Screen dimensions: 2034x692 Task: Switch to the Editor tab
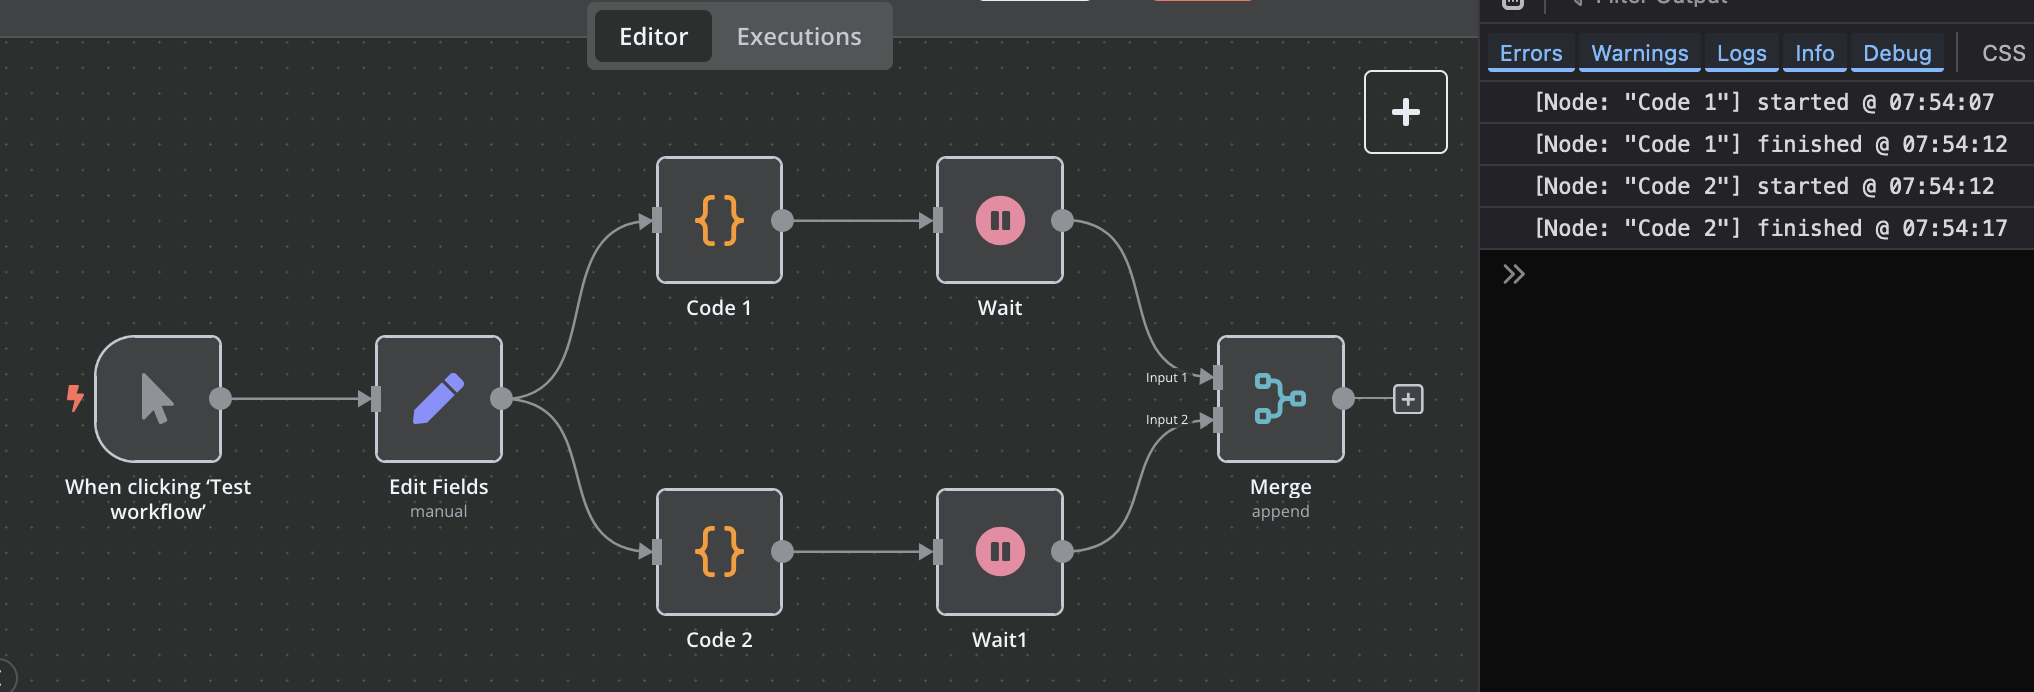[653, 37]
